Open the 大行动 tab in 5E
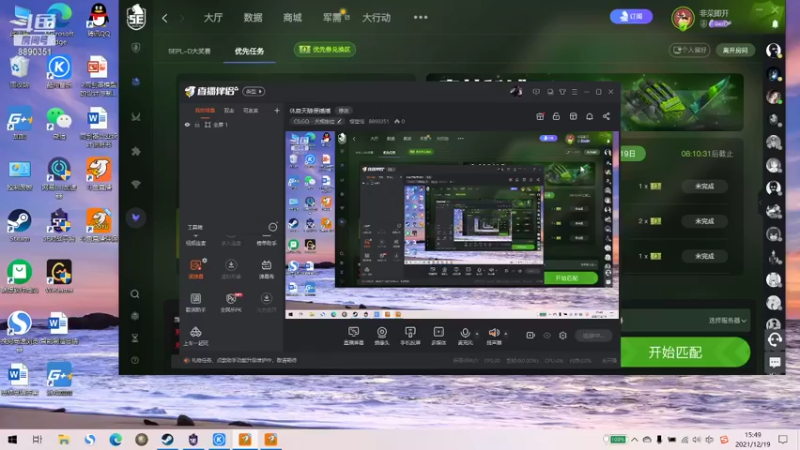This screenshot has width=800, height=450. pyautogui.click(x=377, y=17)
